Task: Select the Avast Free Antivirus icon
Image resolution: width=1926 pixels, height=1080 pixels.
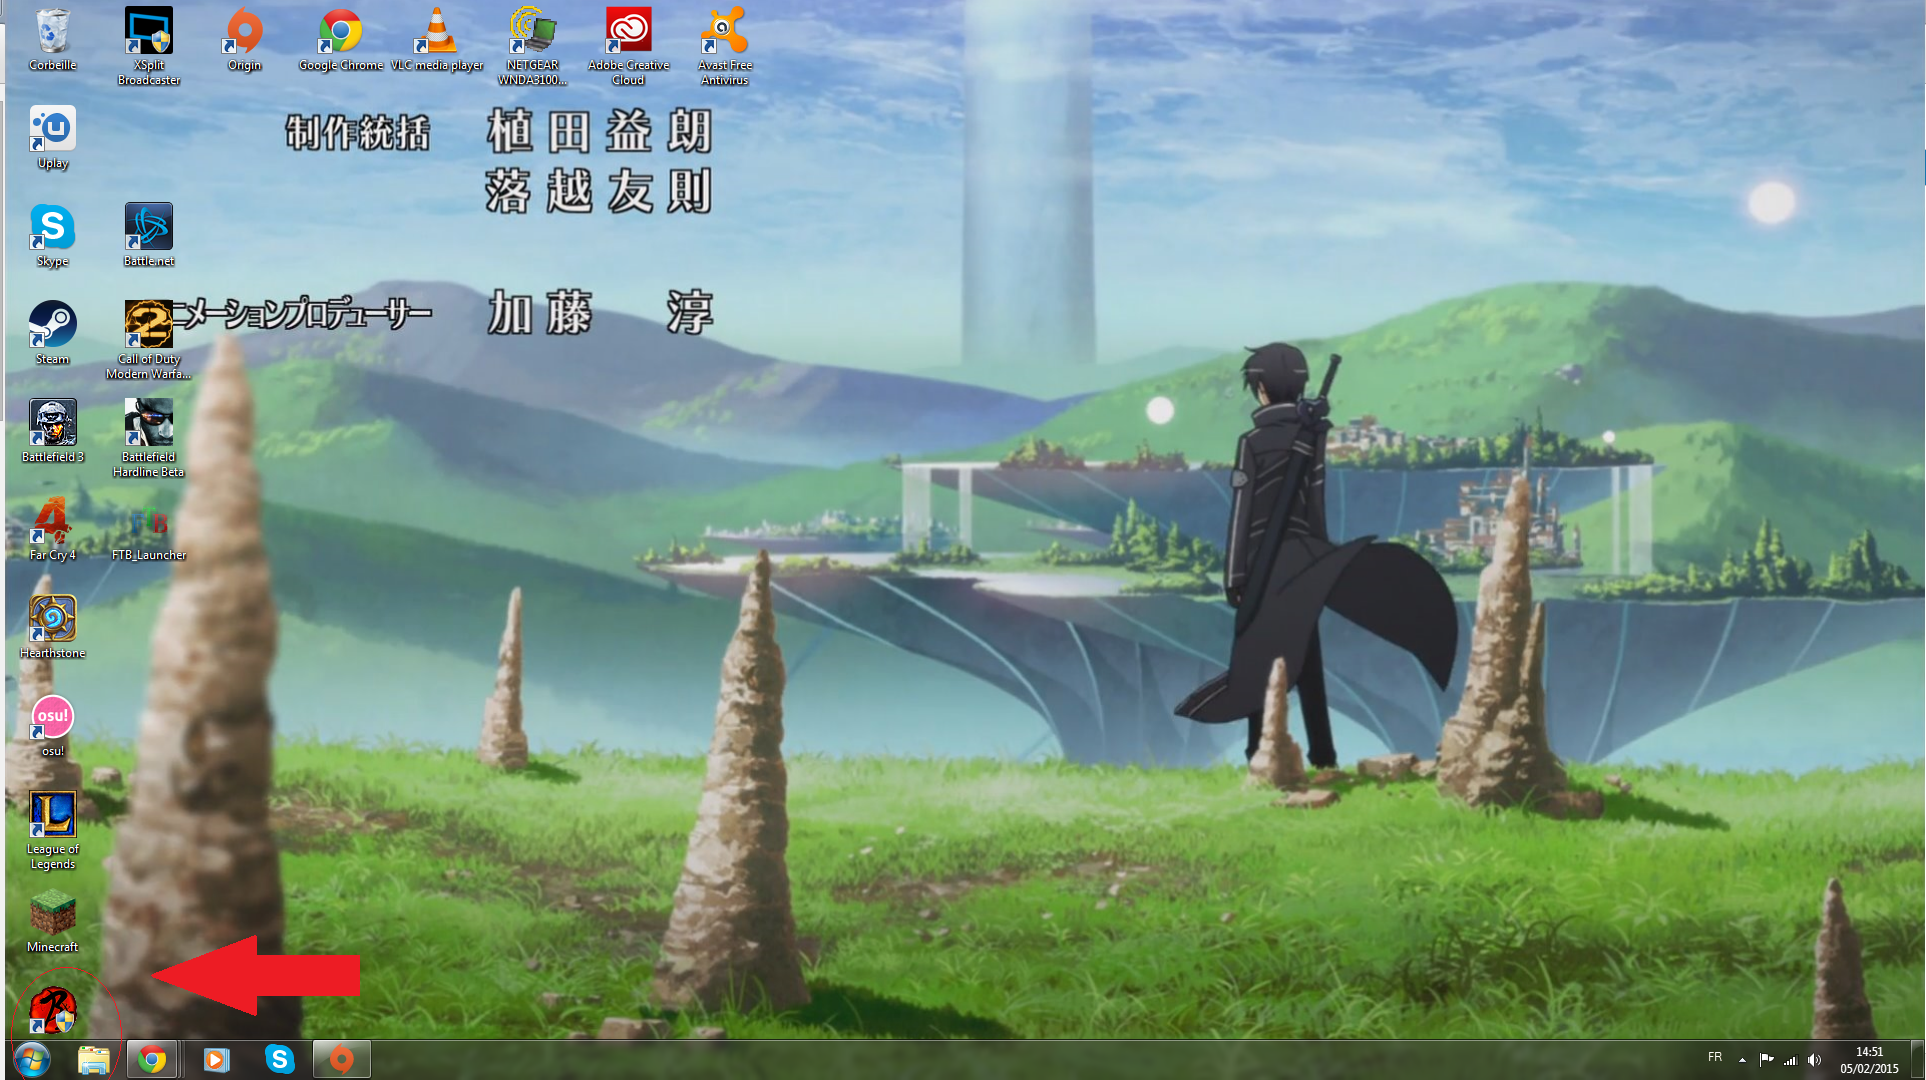Action: pyautogui.click(x=725, y=46)
